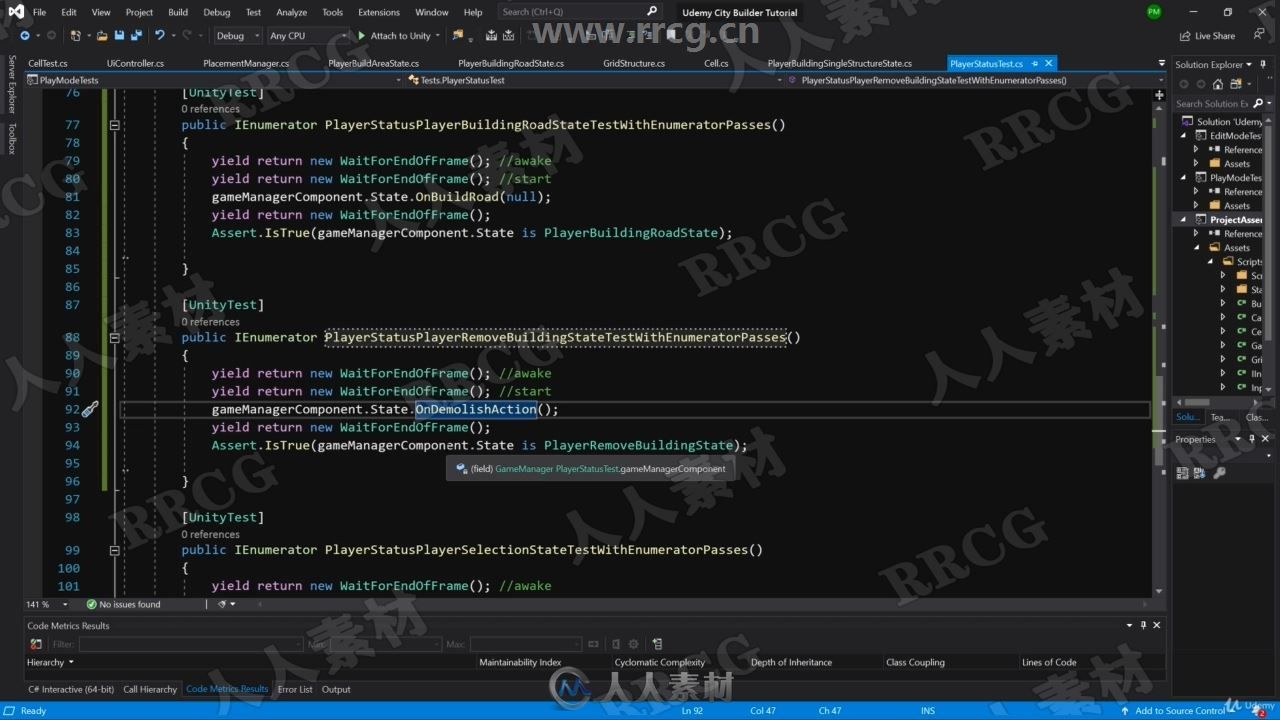Click the Save floppy disk icon

click(119, 36)
